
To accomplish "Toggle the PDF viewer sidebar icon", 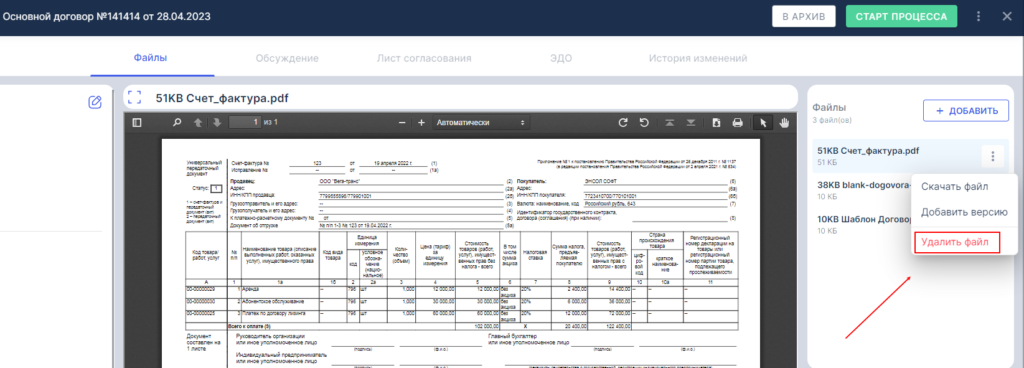I will (136, 122).
